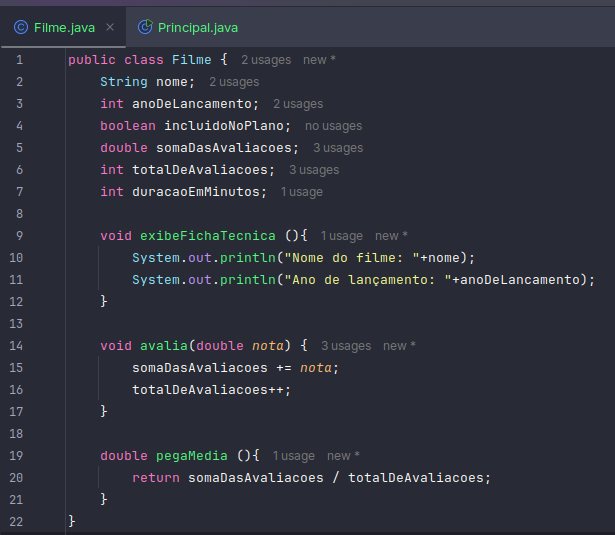
Task: Open '1 usage' hint for exibeFichaTecnica
Action: 342,236
